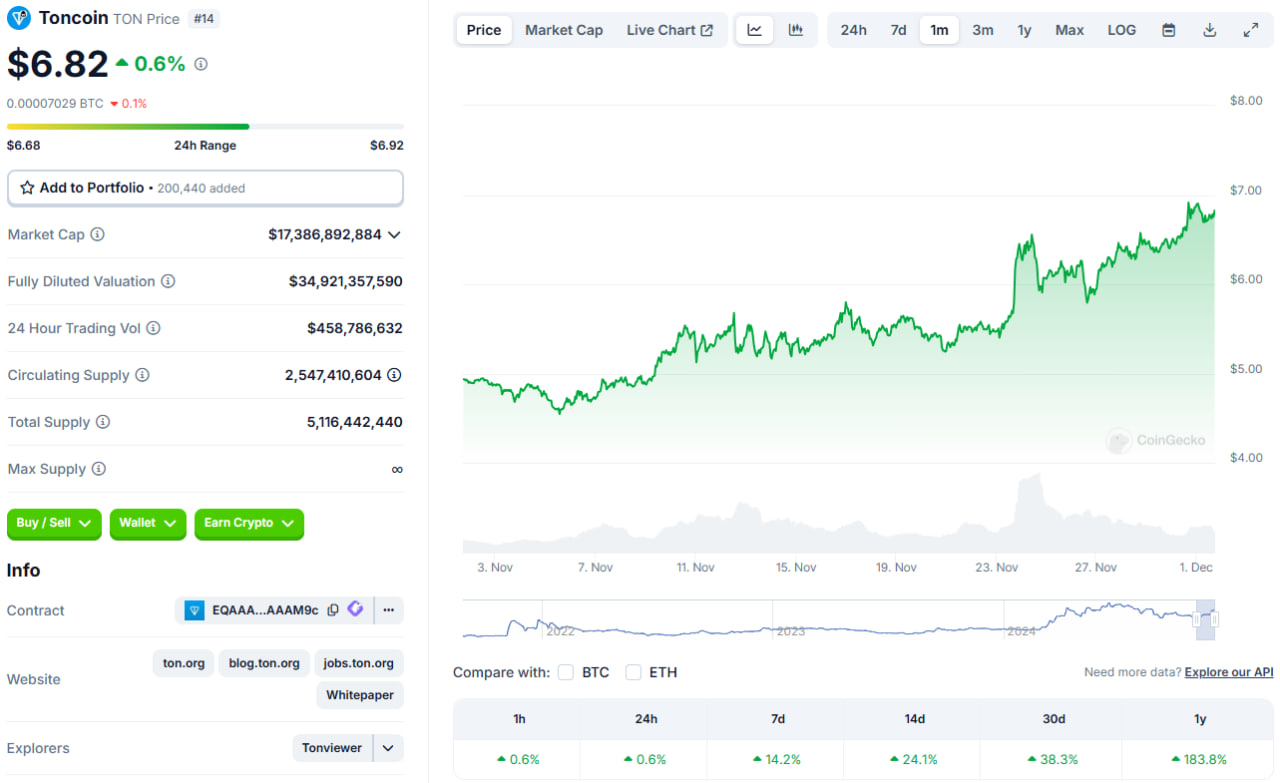Open the Tonviewer explorer link

[332, 748]
